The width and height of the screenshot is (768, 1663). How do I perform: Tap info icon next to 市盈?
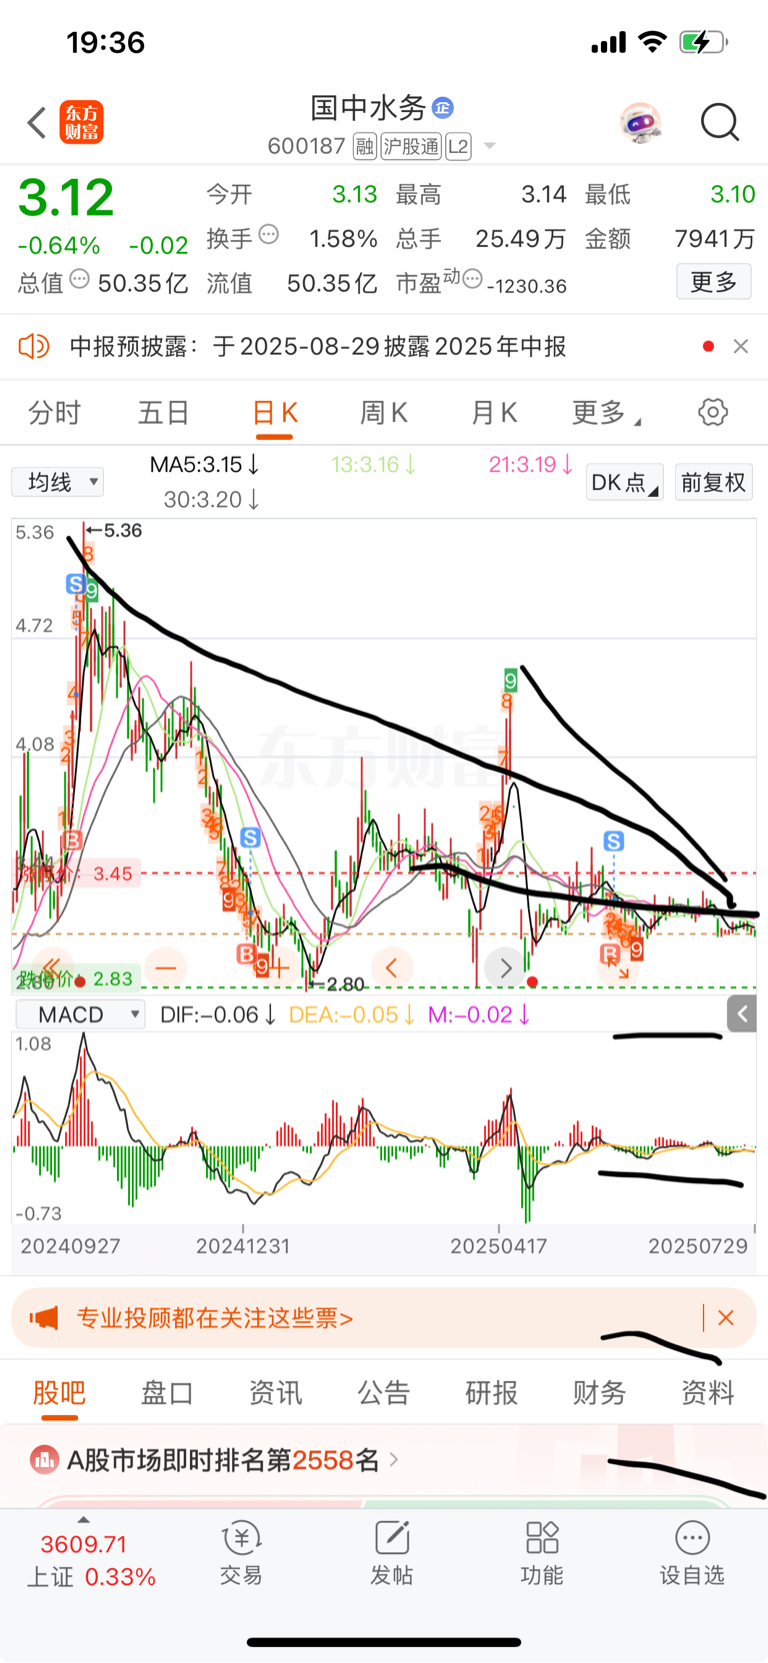click(x=473, y=279)
